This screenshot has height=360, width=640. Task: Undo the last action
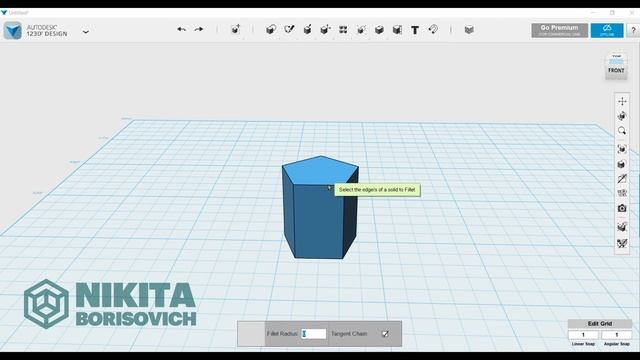coord(182,29)
